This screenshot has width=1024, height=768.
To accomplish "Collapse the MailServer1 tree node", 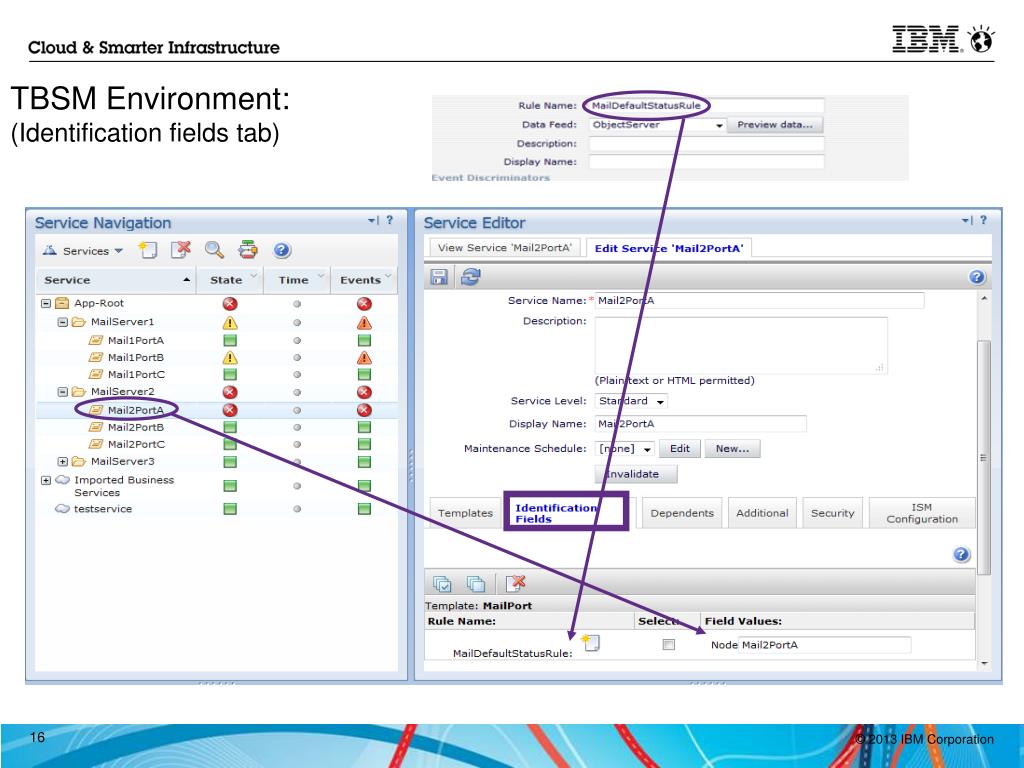I will (x=63, y=322).
